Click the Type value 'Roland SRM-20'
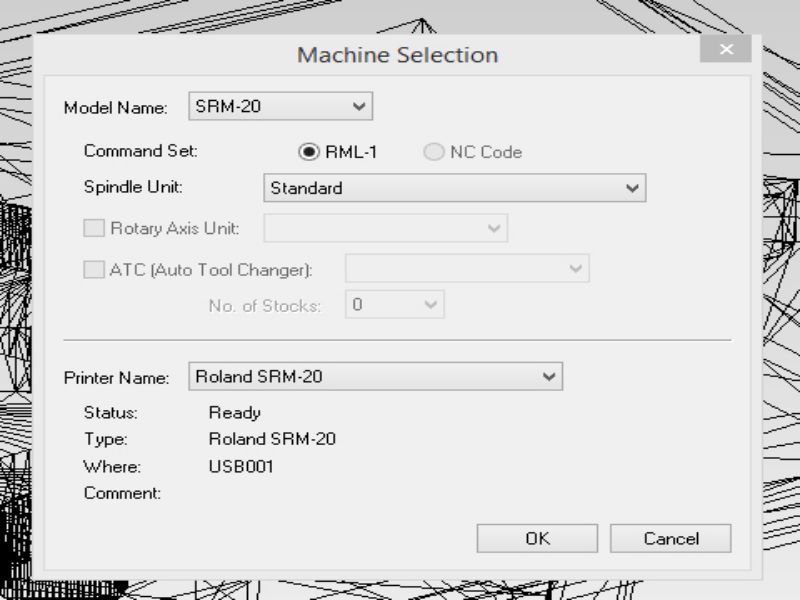 (272, 439)
